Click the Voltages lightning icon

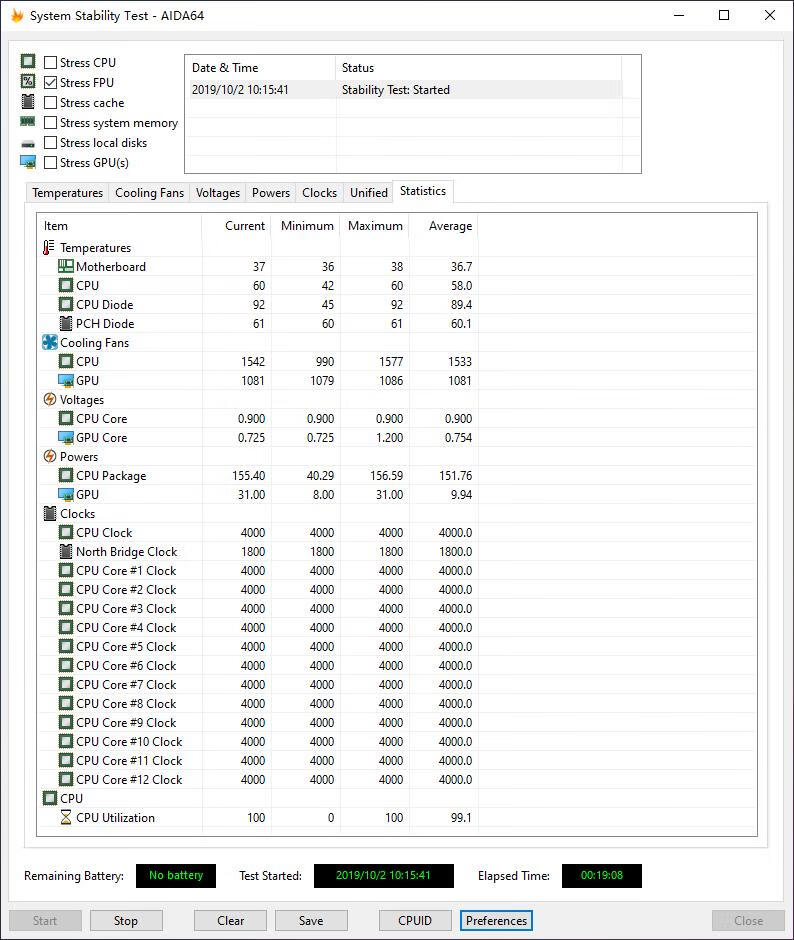pos(50,399)
